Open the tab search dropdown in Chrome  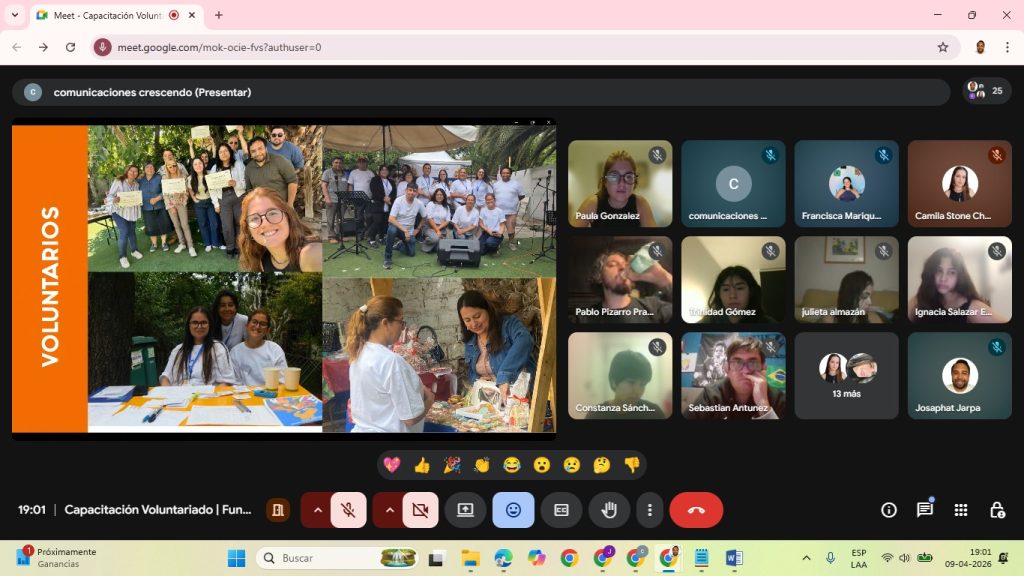pos(15,15)
